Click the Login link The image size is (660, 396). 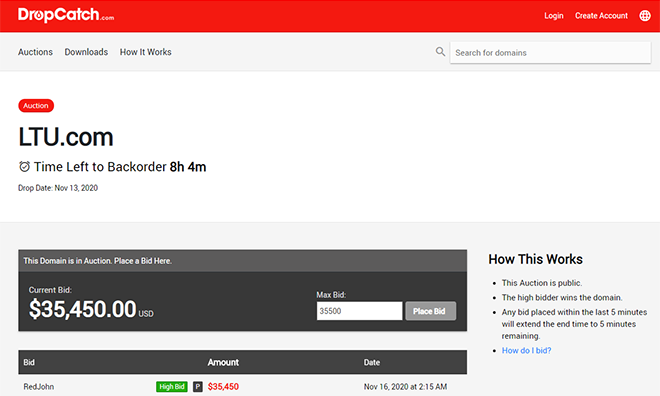tap(554, 16)
